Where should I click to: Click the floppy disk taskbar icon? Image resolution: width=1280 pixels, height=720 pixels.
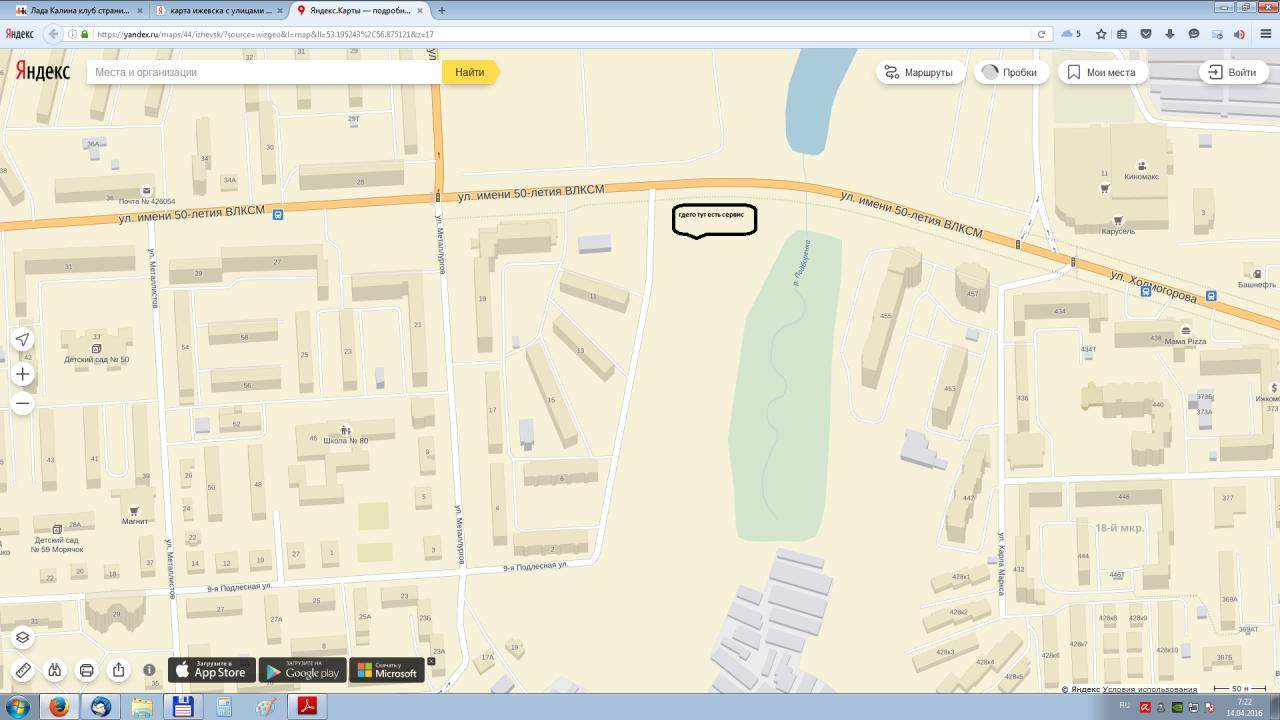coord(182,707)
